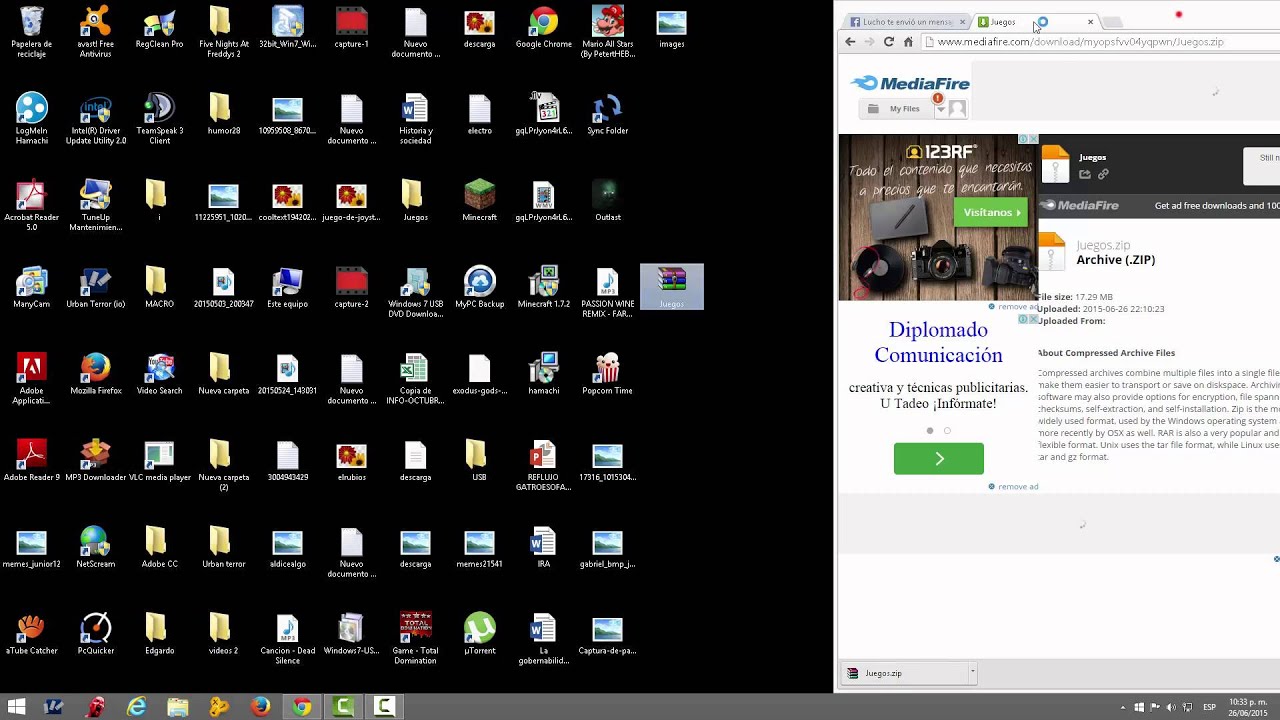
Task: Open File Explorer from taskbar
Action: tap(178, 707)
